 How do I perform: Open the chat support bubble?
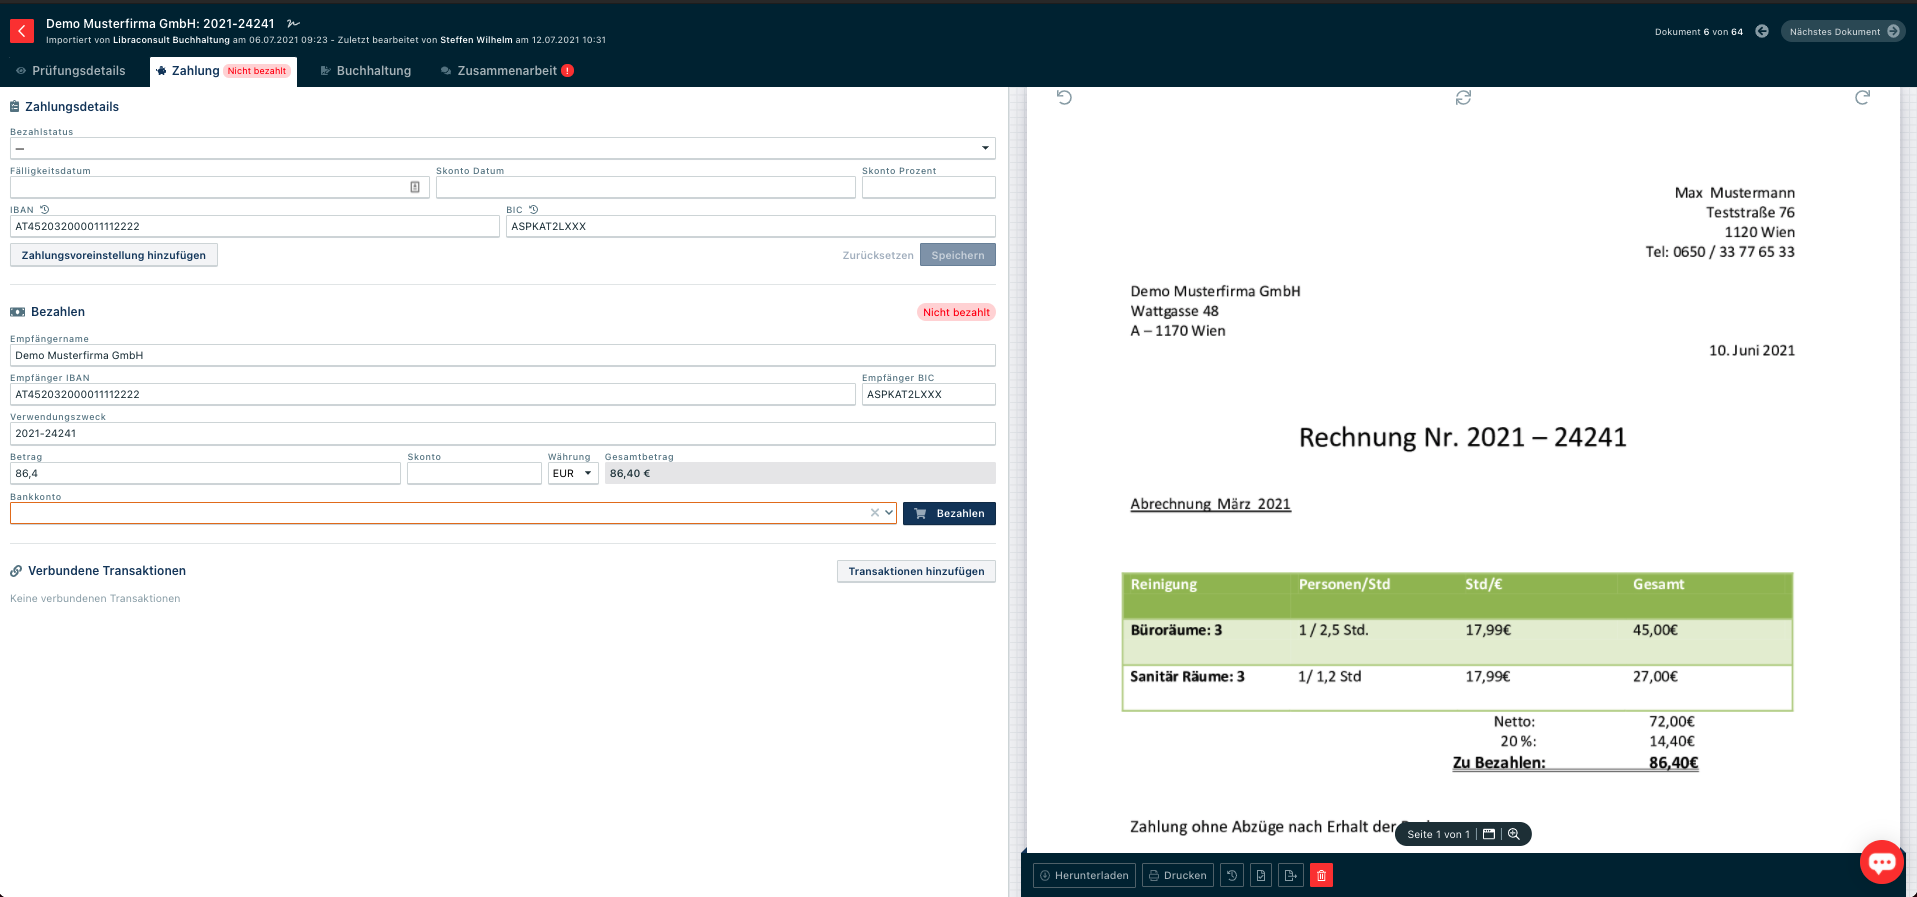(1881, 861)
